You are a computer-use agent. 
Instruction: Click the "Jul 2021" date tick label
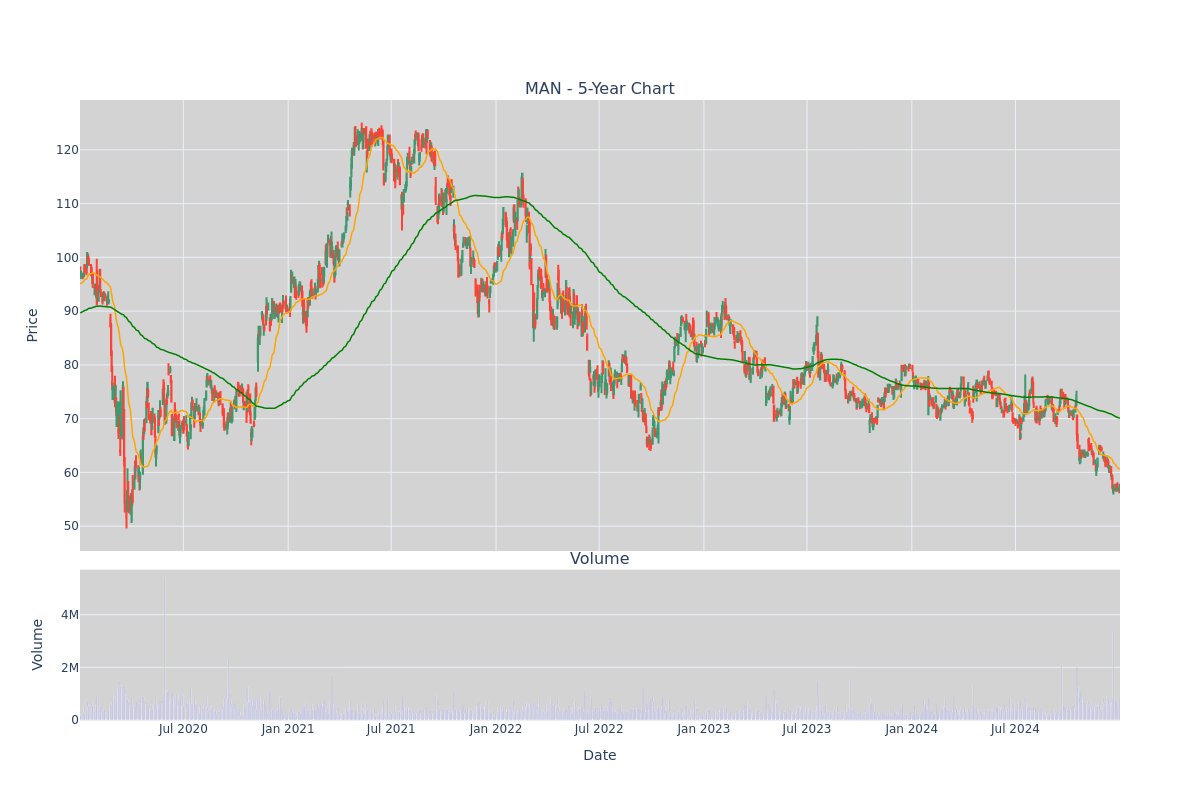tap(391, 729)
